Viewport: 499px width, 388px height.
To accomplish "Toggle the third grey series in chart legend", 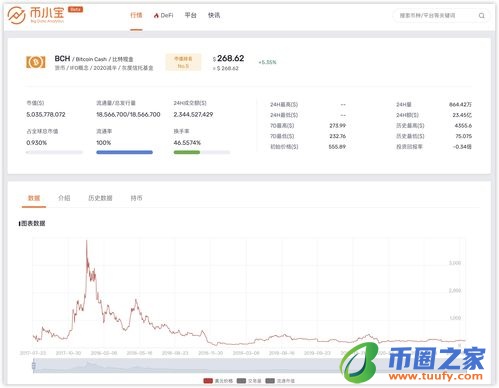I will (280, 381).
